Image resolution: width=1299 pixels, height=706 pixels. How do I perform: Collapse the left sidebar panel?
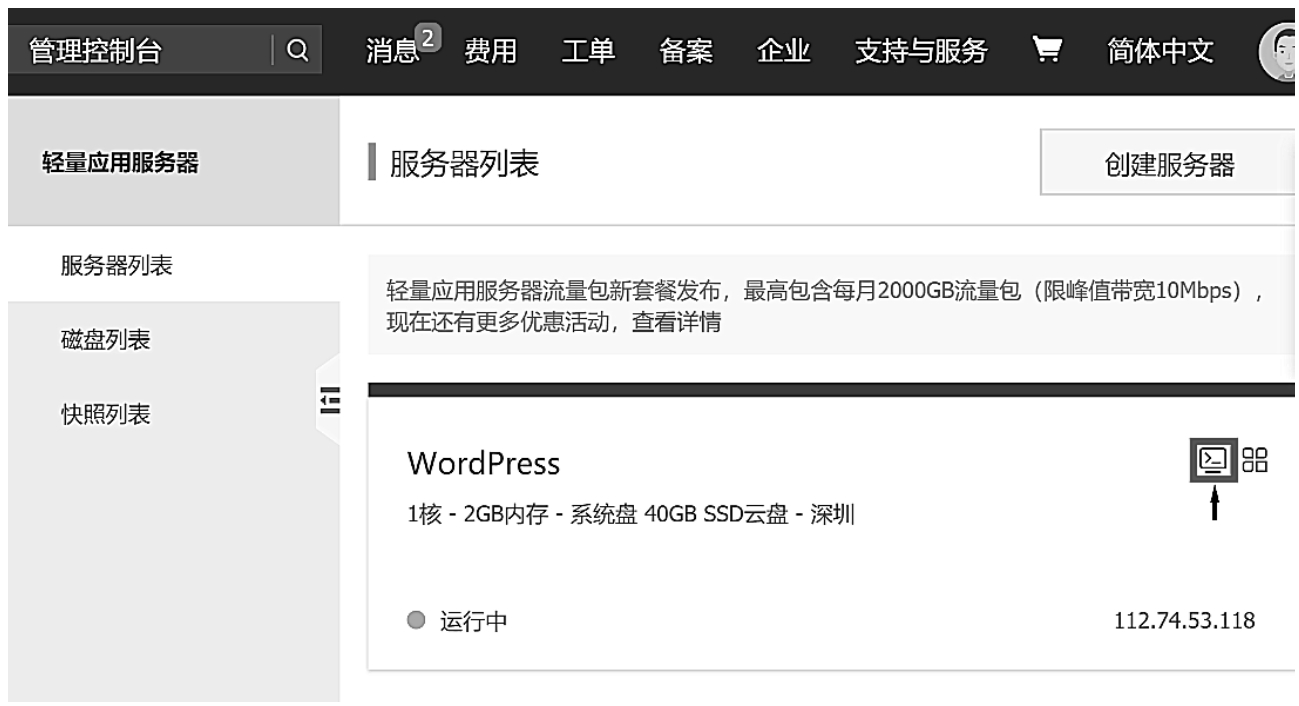(x=328, y=399)
